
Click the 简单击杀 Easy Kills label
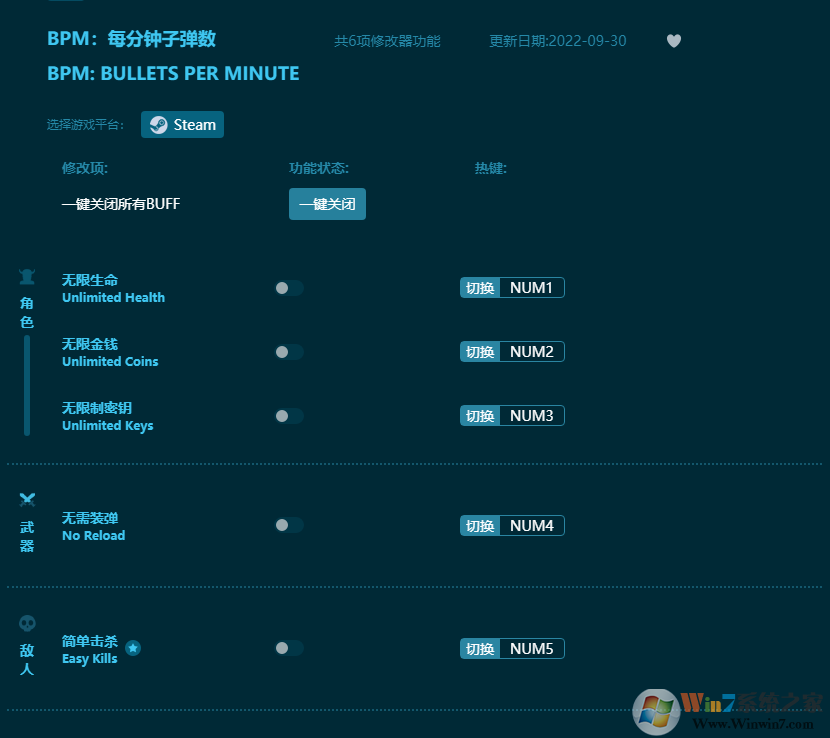click(90, 650)
